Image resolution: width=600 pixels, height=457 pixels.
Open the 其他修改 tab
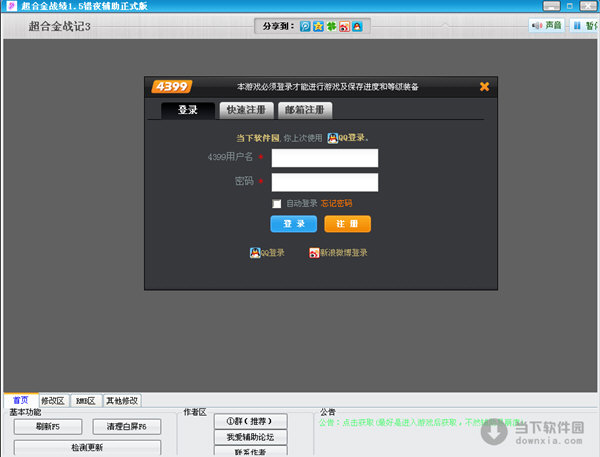[x=122, y=400]
